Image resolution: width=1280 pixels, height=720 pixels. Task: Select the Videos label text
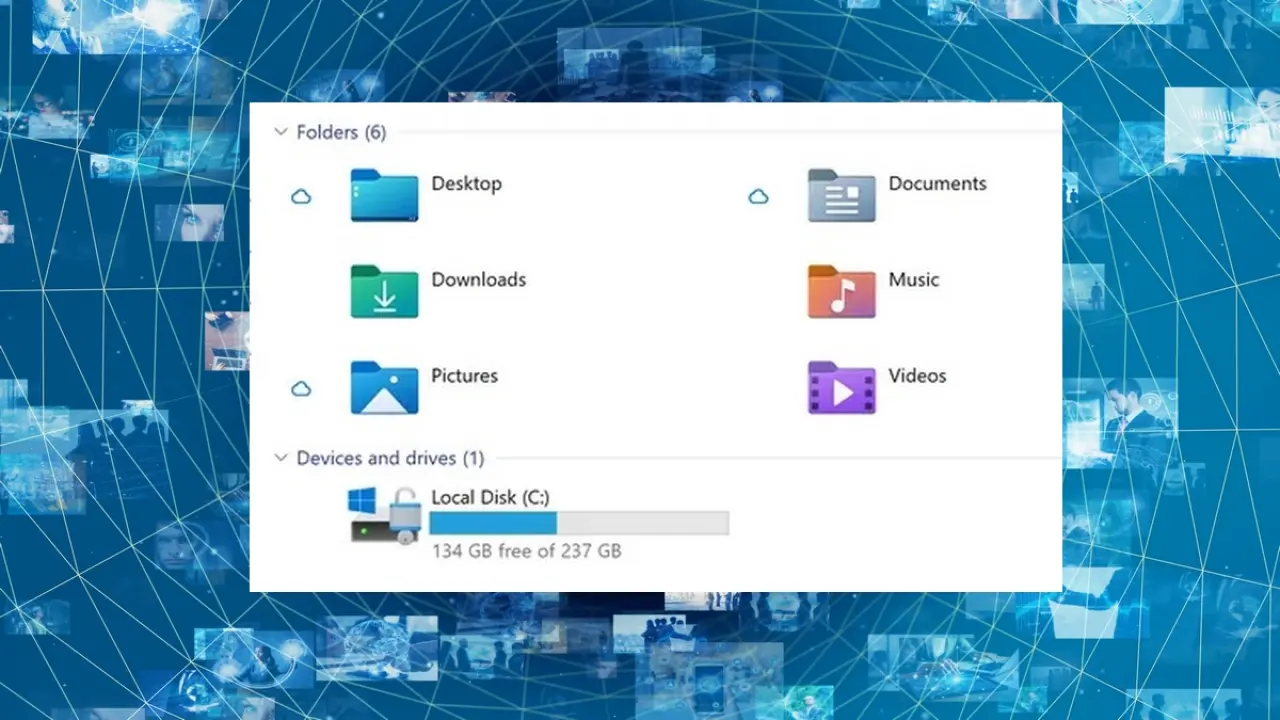pos(917,376)
